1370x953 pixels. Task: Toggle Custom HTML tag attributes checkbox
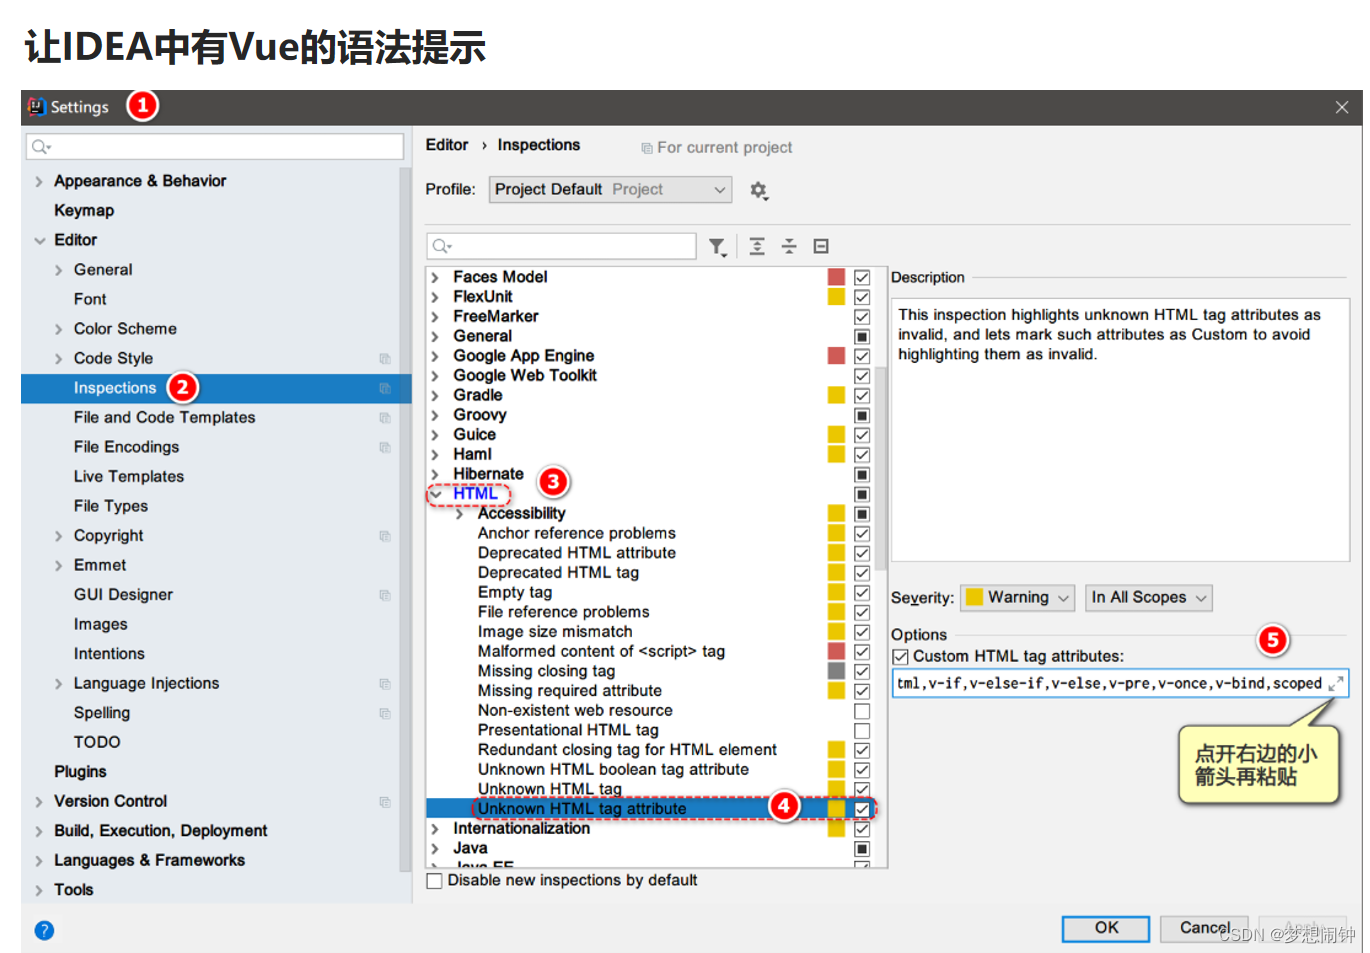900,657
